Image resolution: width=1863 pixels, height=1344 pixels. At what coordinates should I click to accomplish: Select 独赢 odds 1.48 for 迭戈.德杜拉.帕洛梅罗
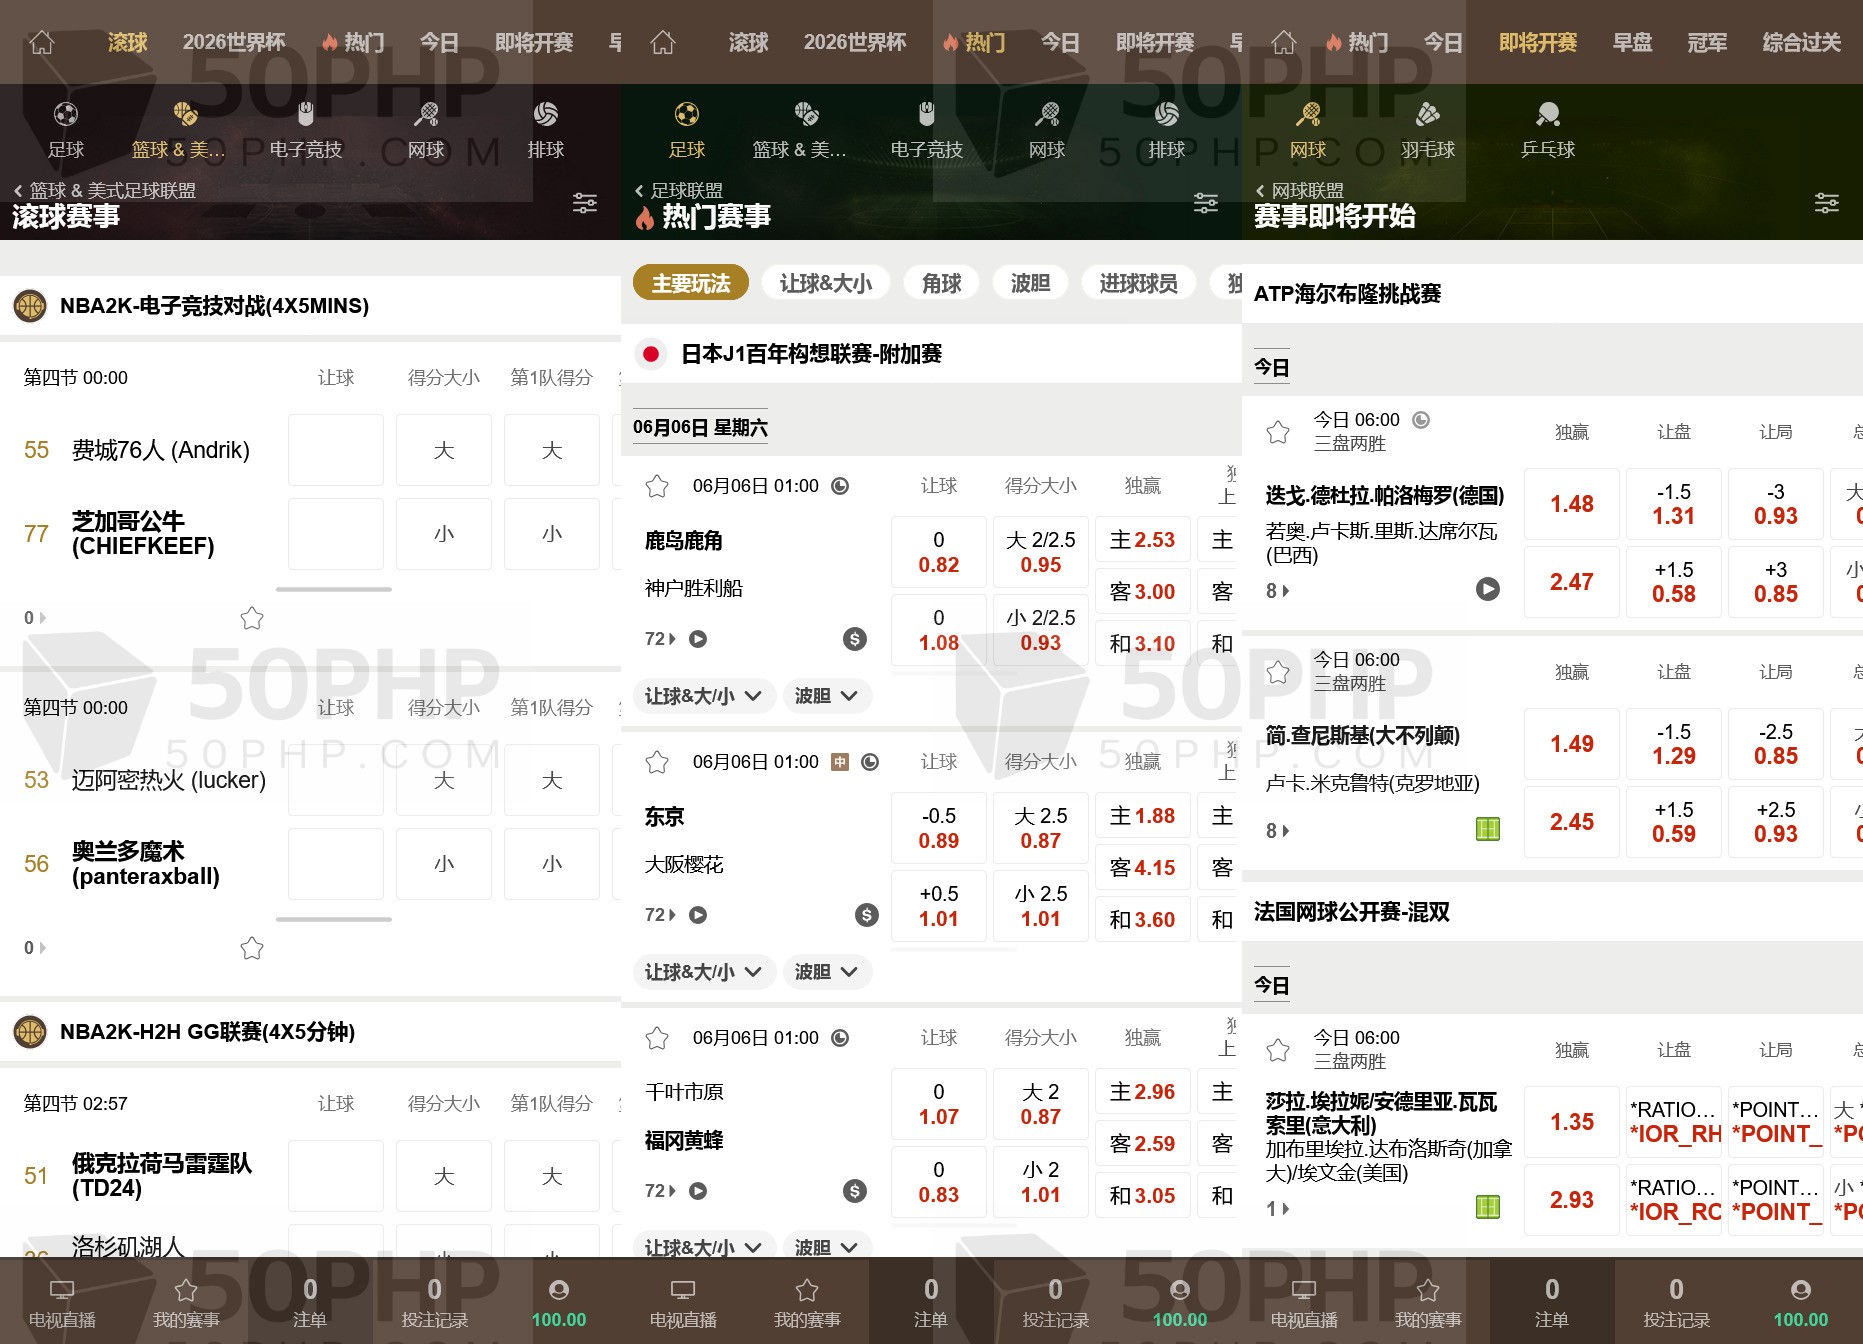pos(1572,504)
